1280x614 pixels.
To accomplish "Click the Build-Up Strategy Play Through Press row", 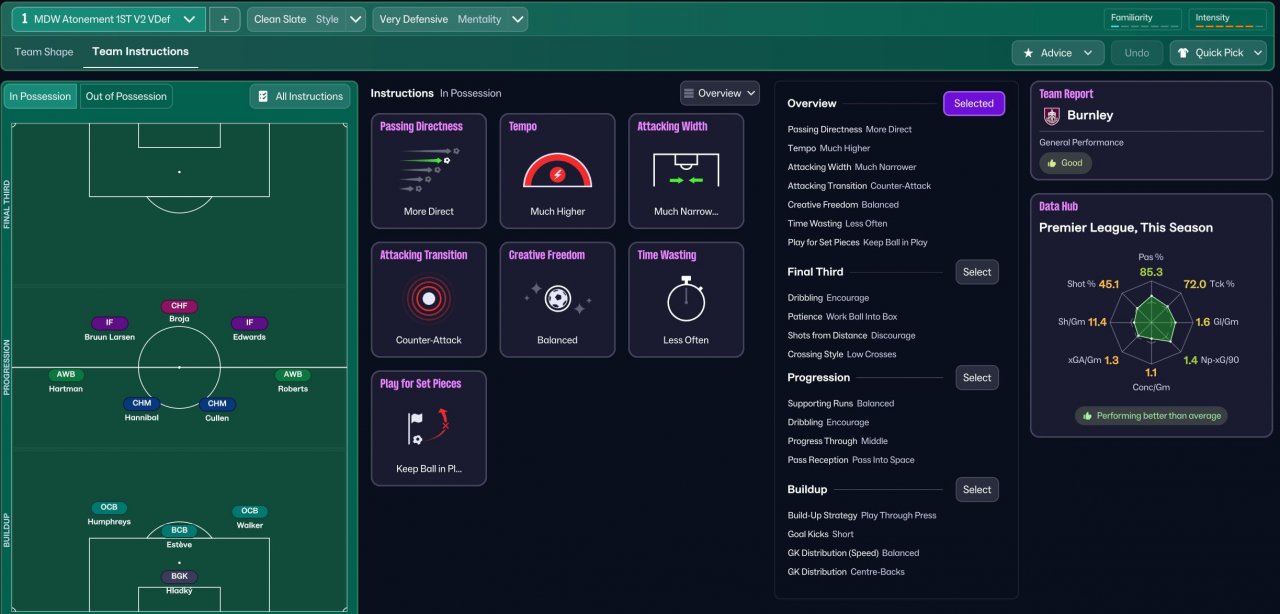I will tap(862, 516).
